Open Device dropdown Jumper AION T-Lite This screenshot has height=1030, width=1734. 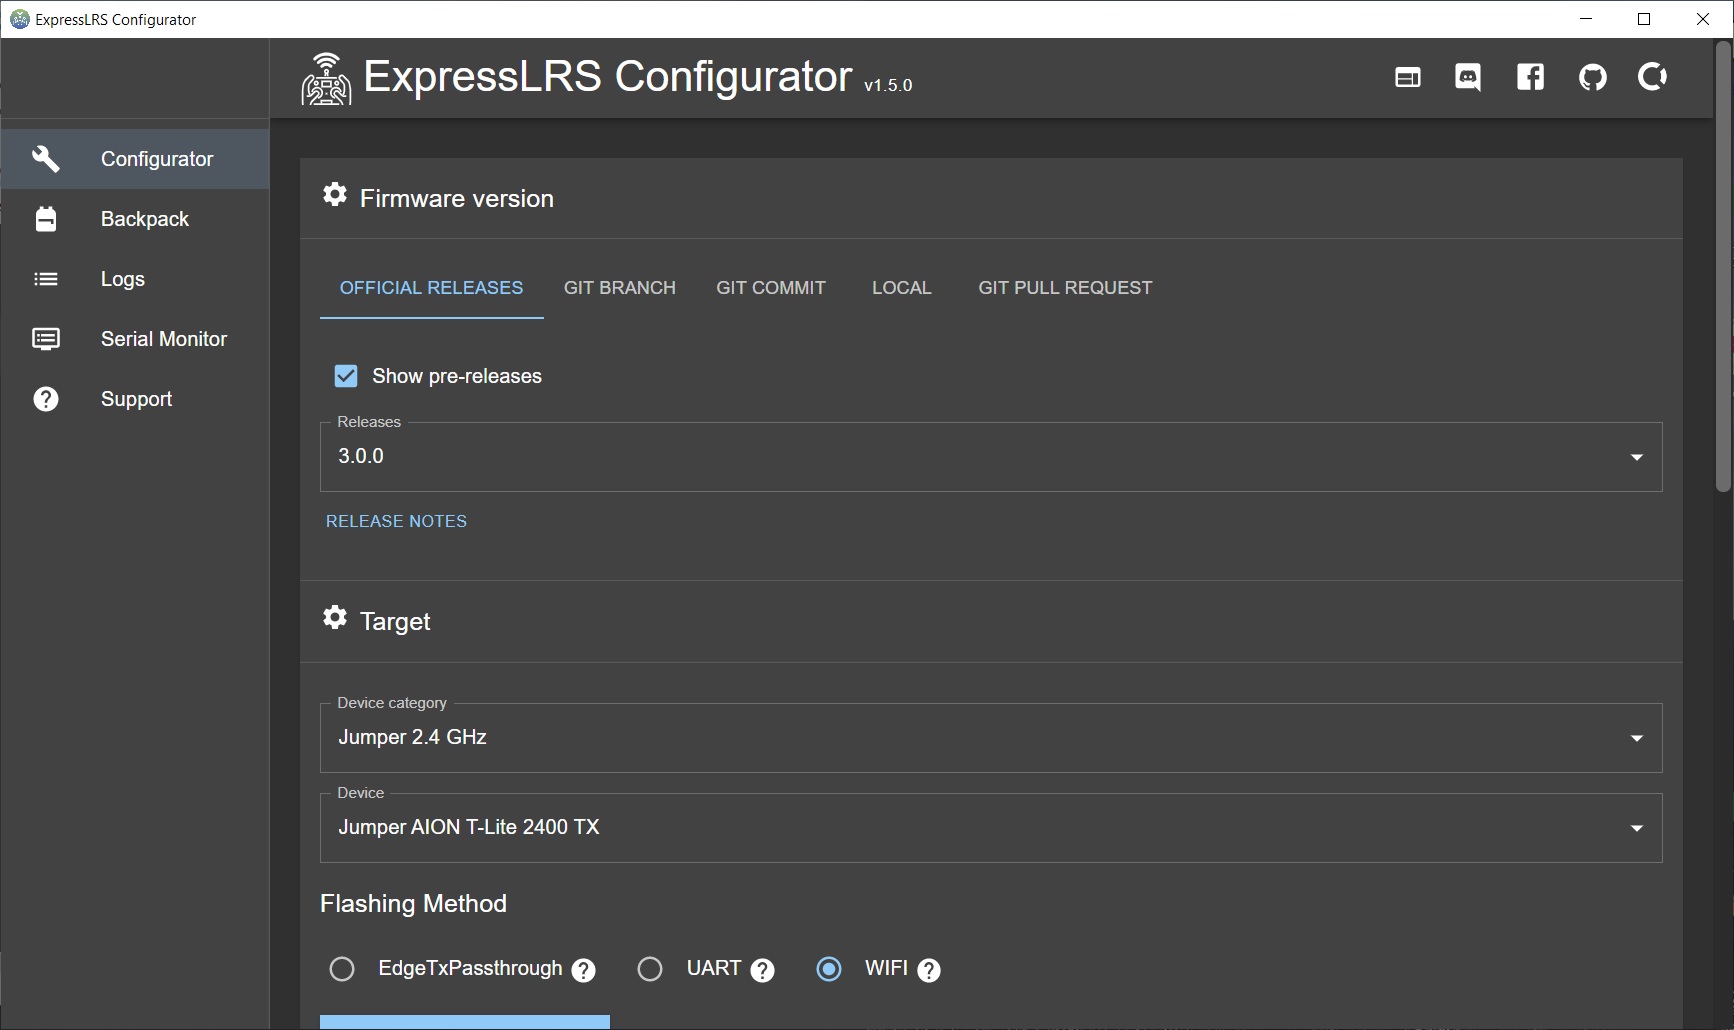click(x=991, y=828)
